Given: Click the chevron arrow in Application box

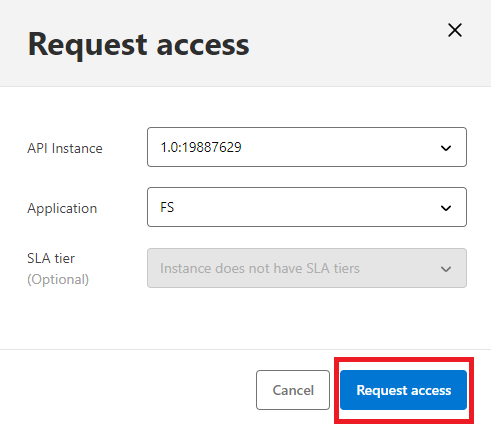Looking at the screenshot, I should [446, 208].
